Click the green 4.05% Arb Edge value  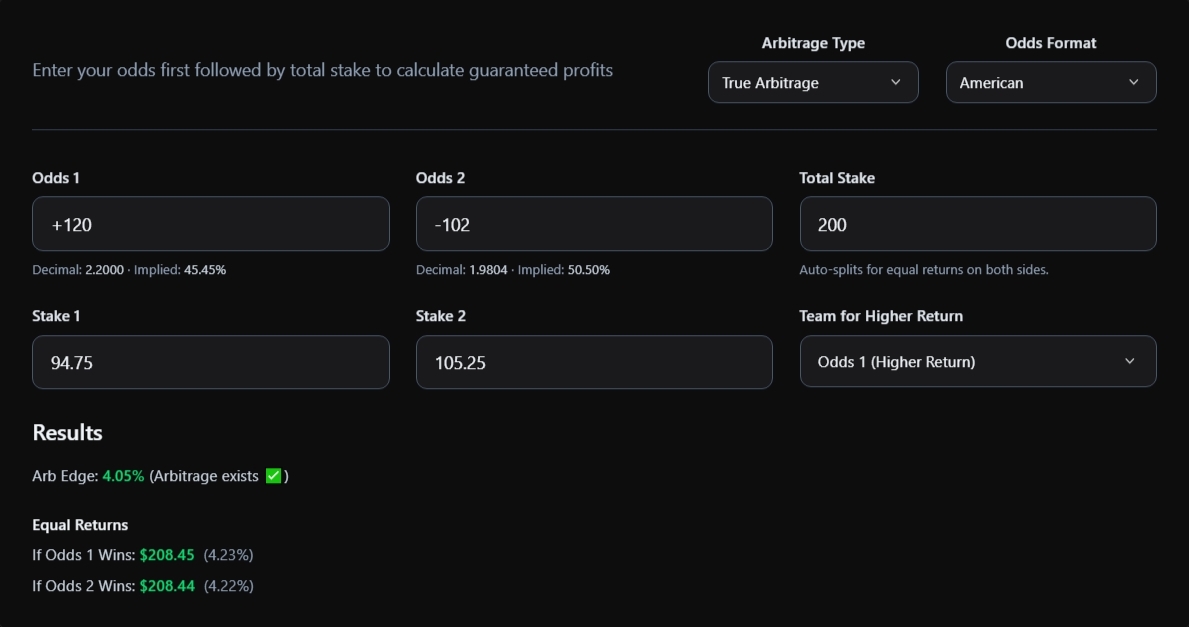[x=121, y=476]
